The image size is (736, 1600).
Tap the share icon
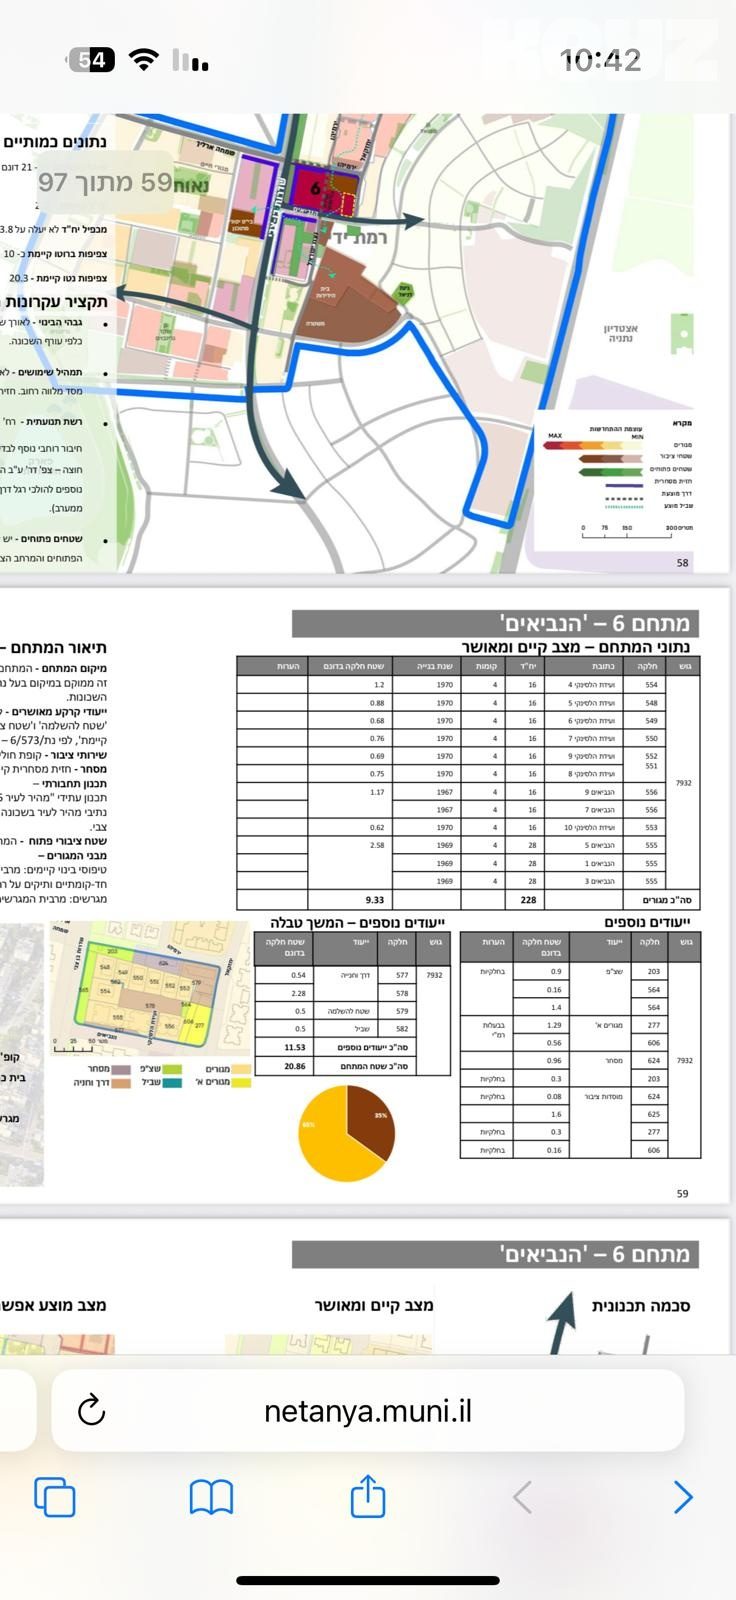(367, 1495)
